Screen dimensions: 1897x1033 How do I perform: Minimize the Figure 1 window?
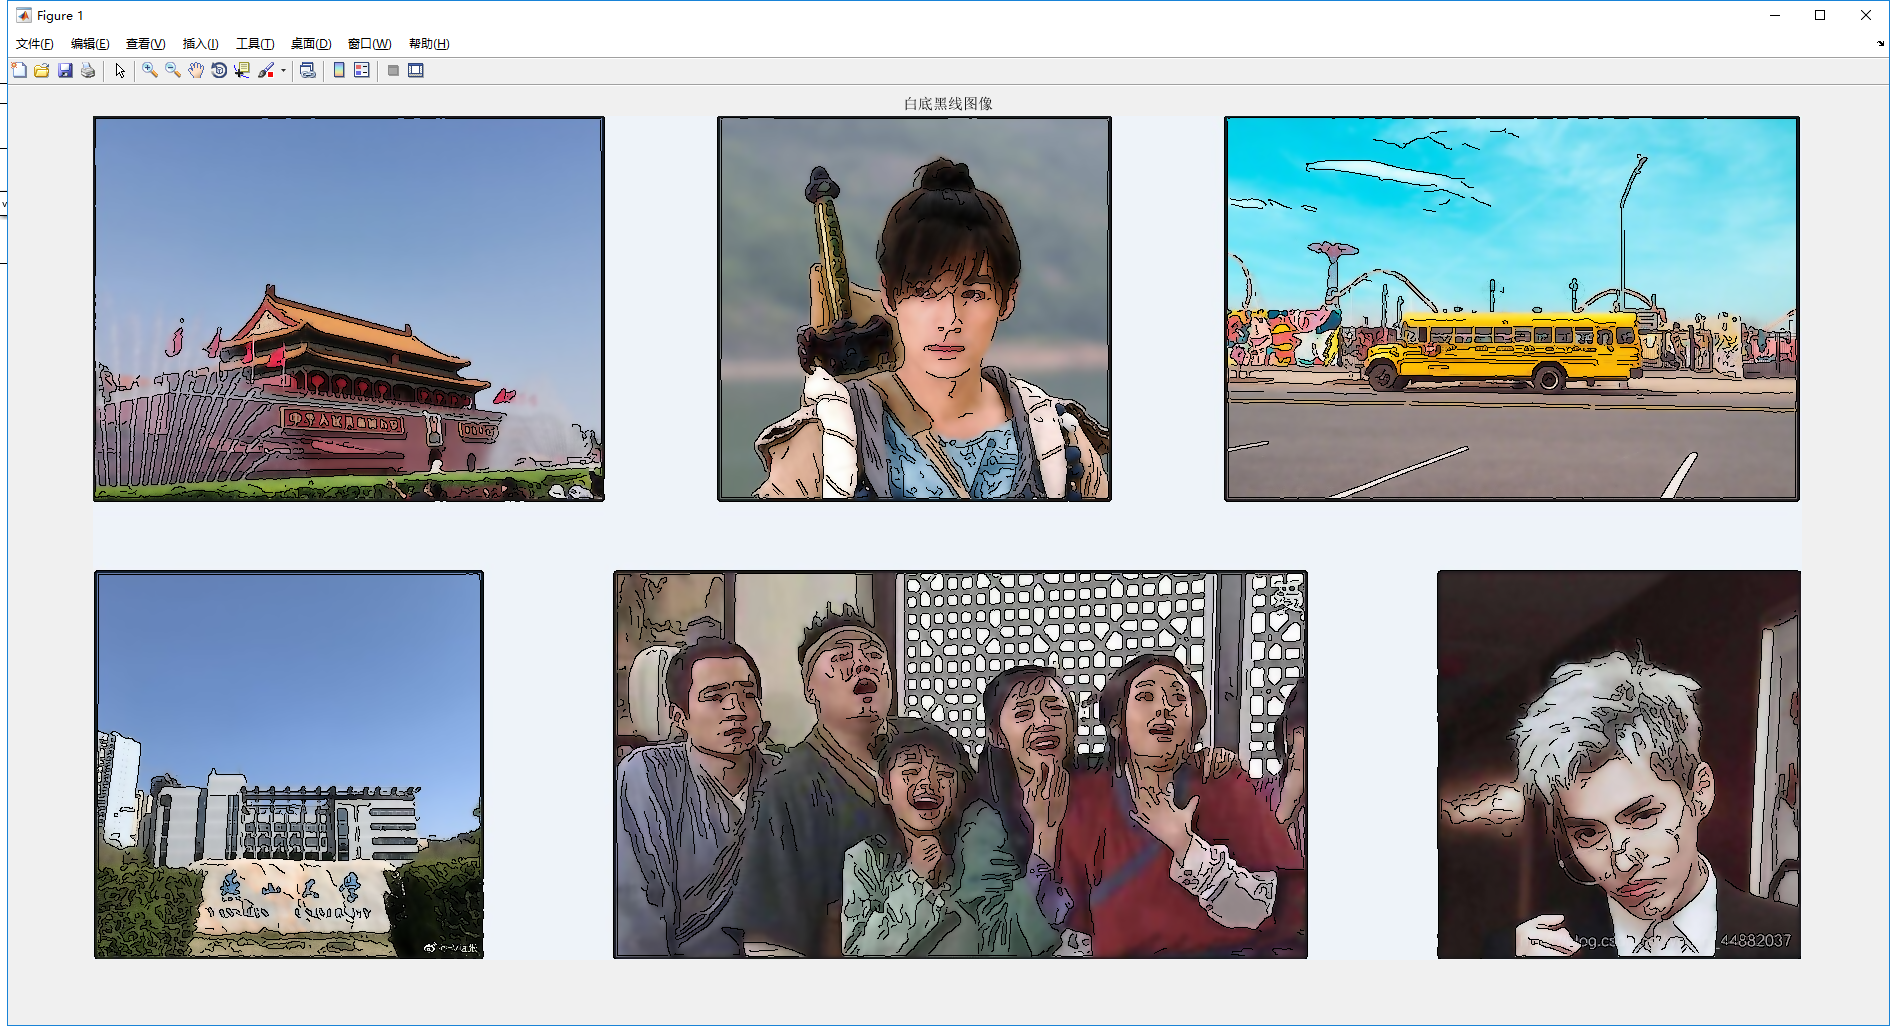(x=1775, y=15)
